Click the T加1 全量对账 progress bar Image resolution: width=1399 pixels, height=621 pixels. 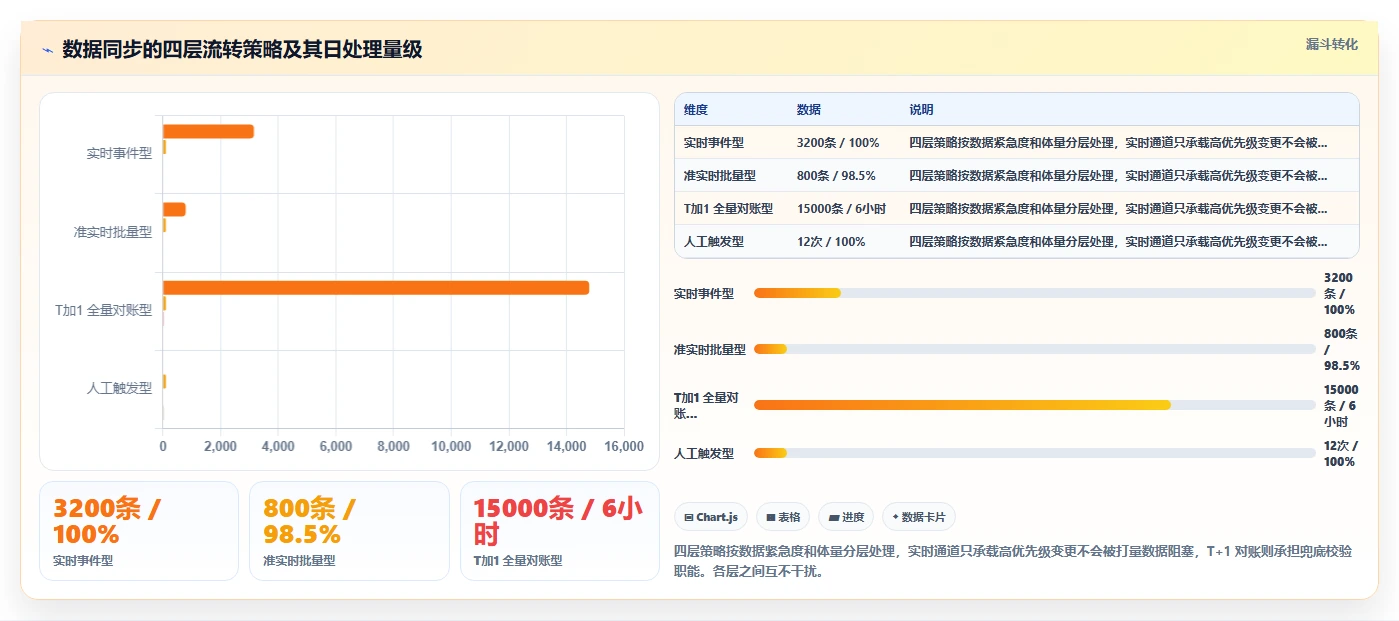(x=1035, y=405)
